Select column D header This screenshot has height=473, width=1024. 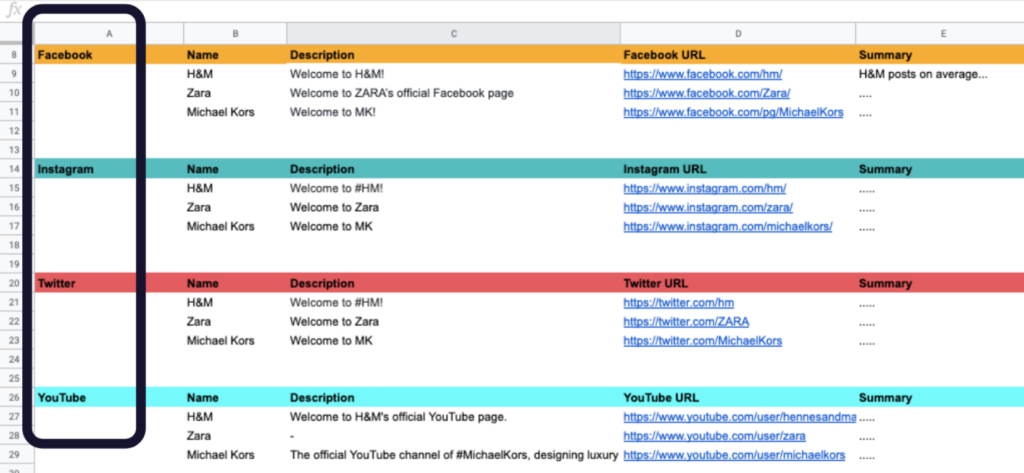coord(738,33)
